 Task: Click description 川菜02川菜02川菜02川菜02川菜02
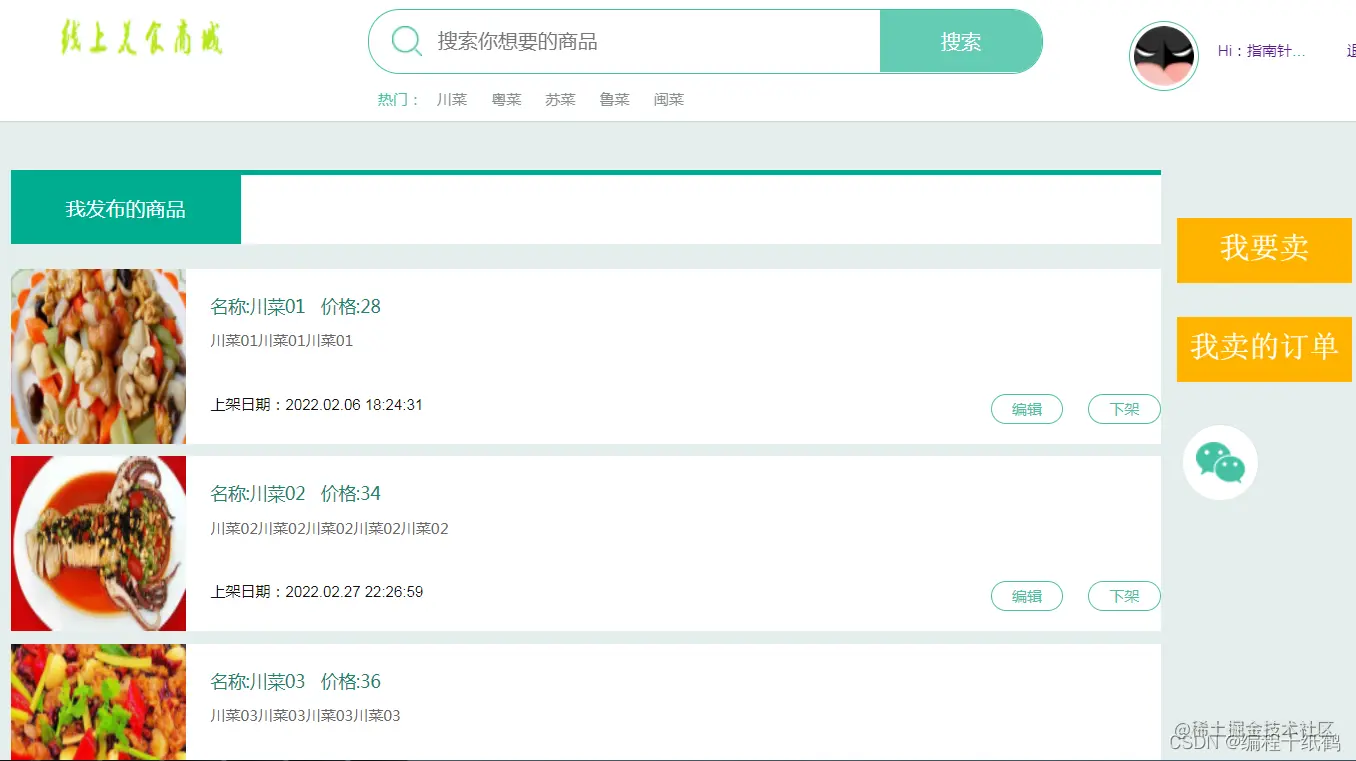(330, 529)
